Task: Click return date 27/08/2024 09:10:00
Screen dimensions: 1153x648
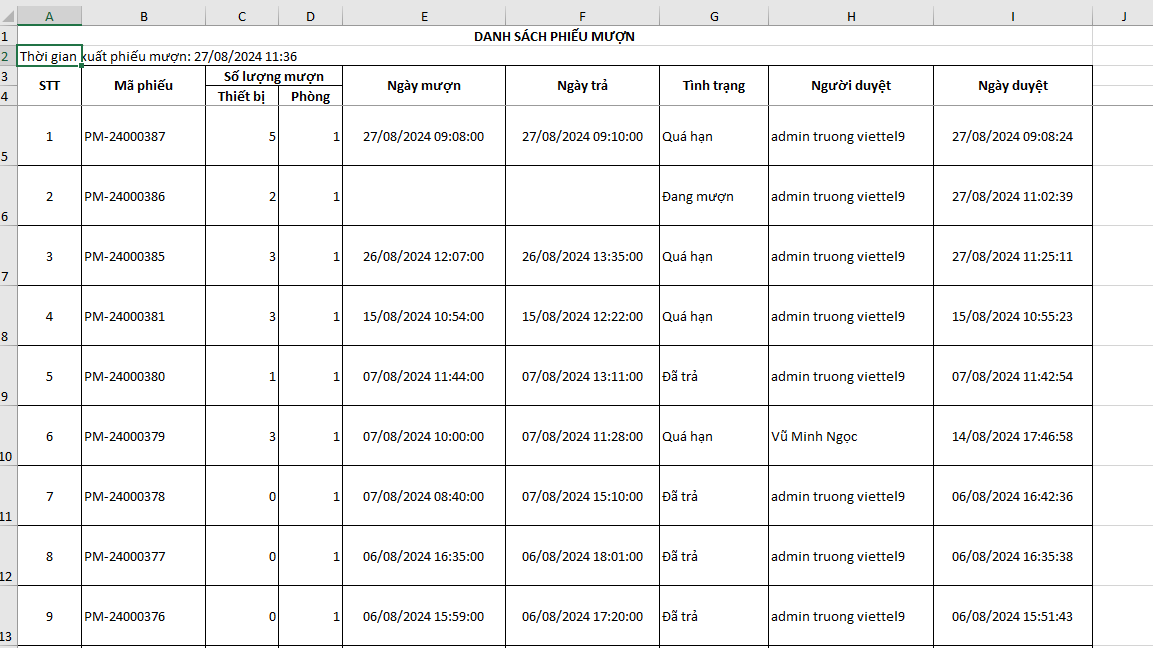Action: pyautogui.click(x=582, y=136)
